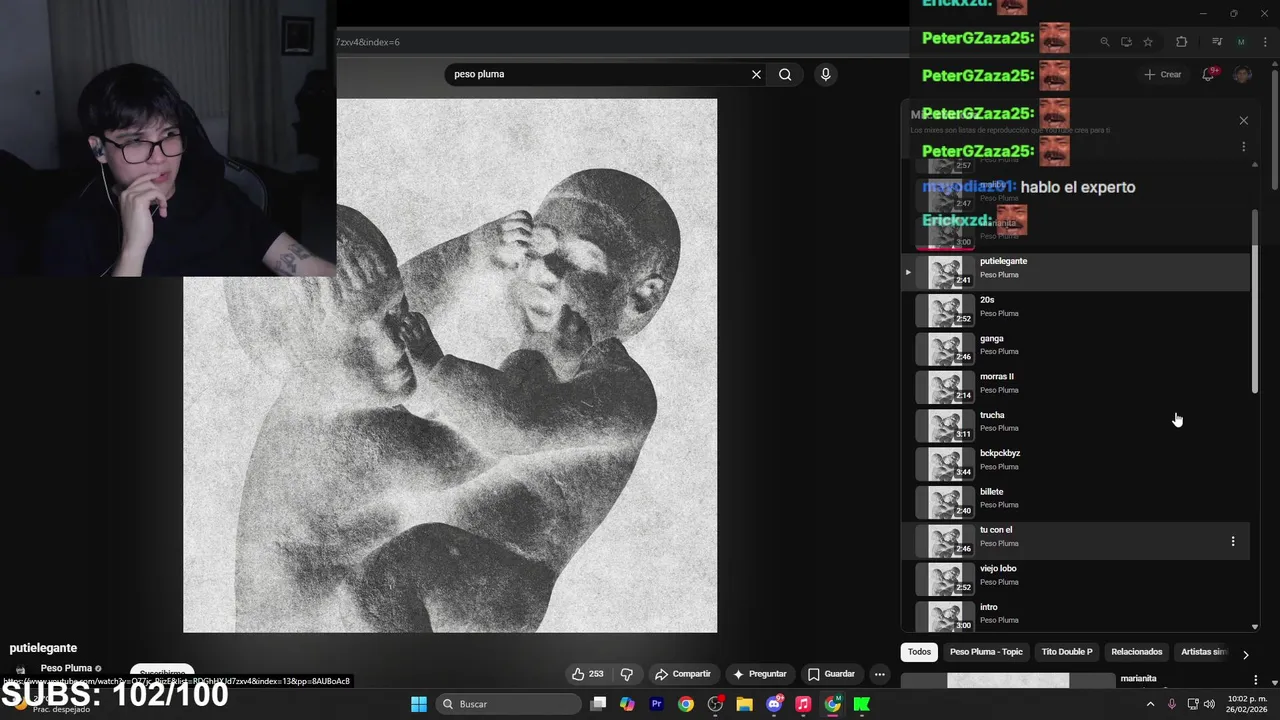
Task: Open the Chrome three-dot menu
Action: pyautogui.click(x=1263, y=42)
